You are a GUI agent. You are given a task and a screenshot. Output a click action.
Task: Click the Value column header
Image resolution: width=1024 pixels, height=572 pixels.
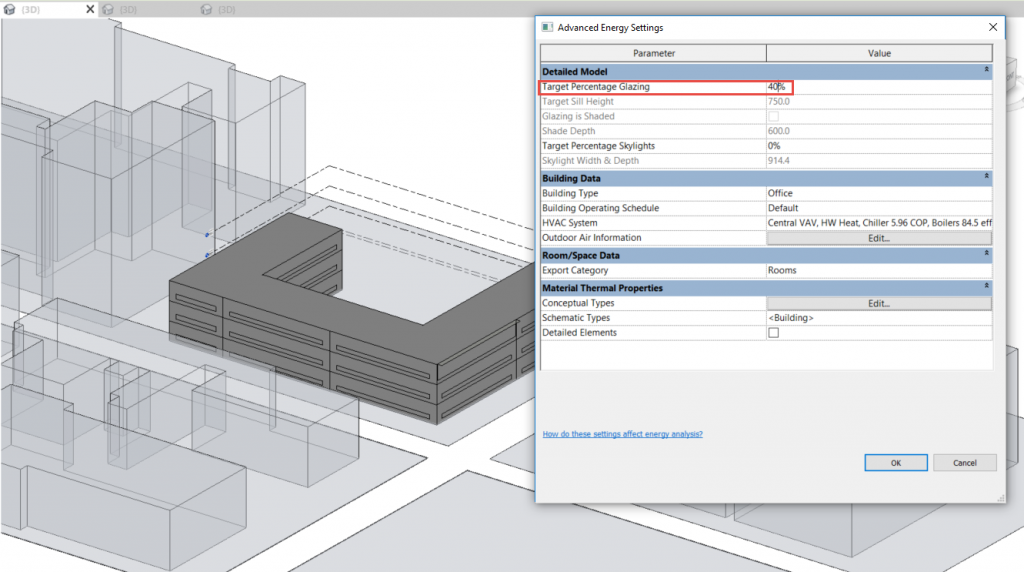[879, 54]
